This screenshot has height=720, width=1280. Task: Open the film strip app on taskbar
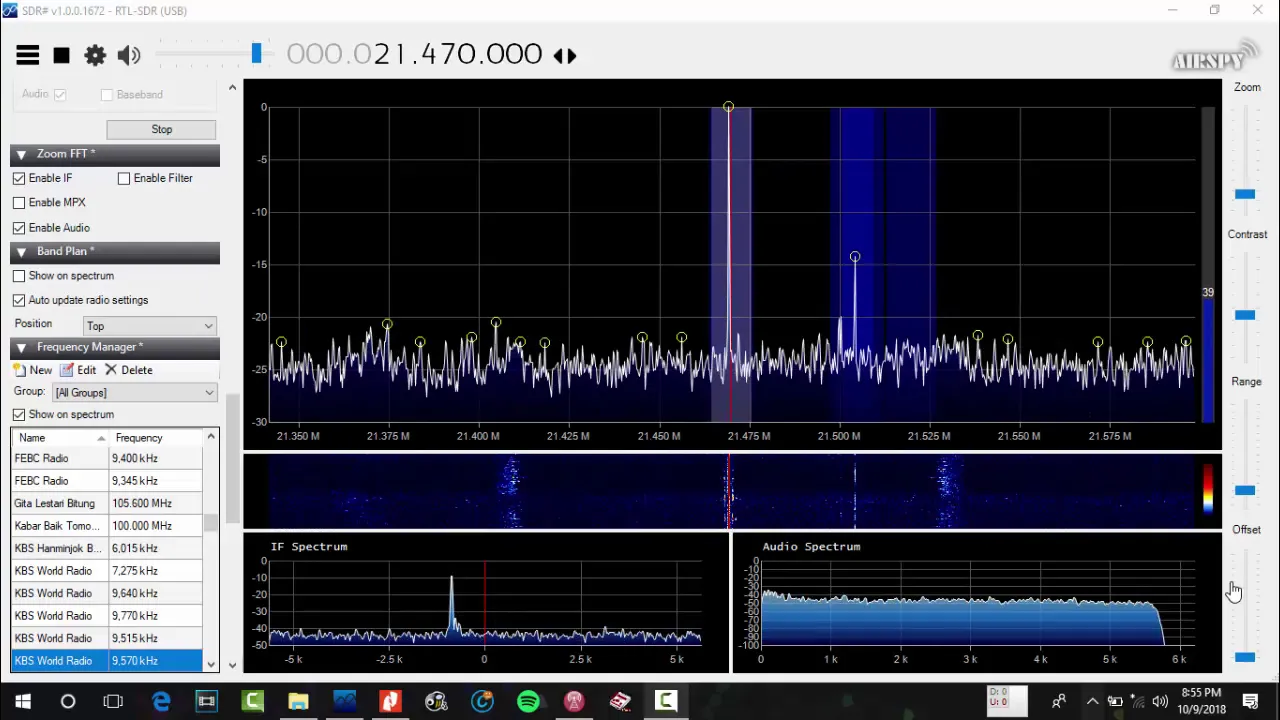206,701
